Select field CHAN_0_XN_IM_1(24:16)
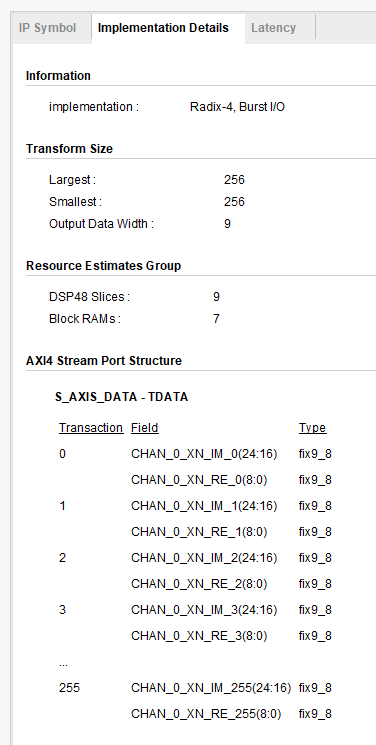This screenshot has width=376, height=745. coord(204,506)
